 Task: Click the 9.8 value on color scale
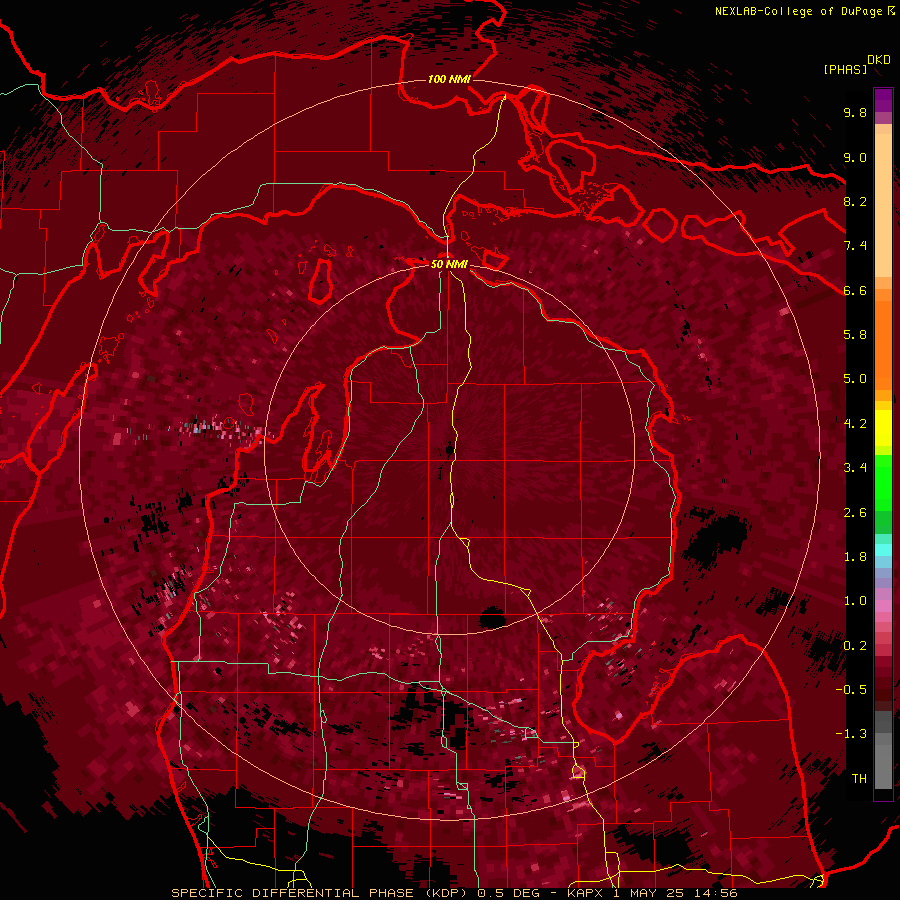click(855, 112)
